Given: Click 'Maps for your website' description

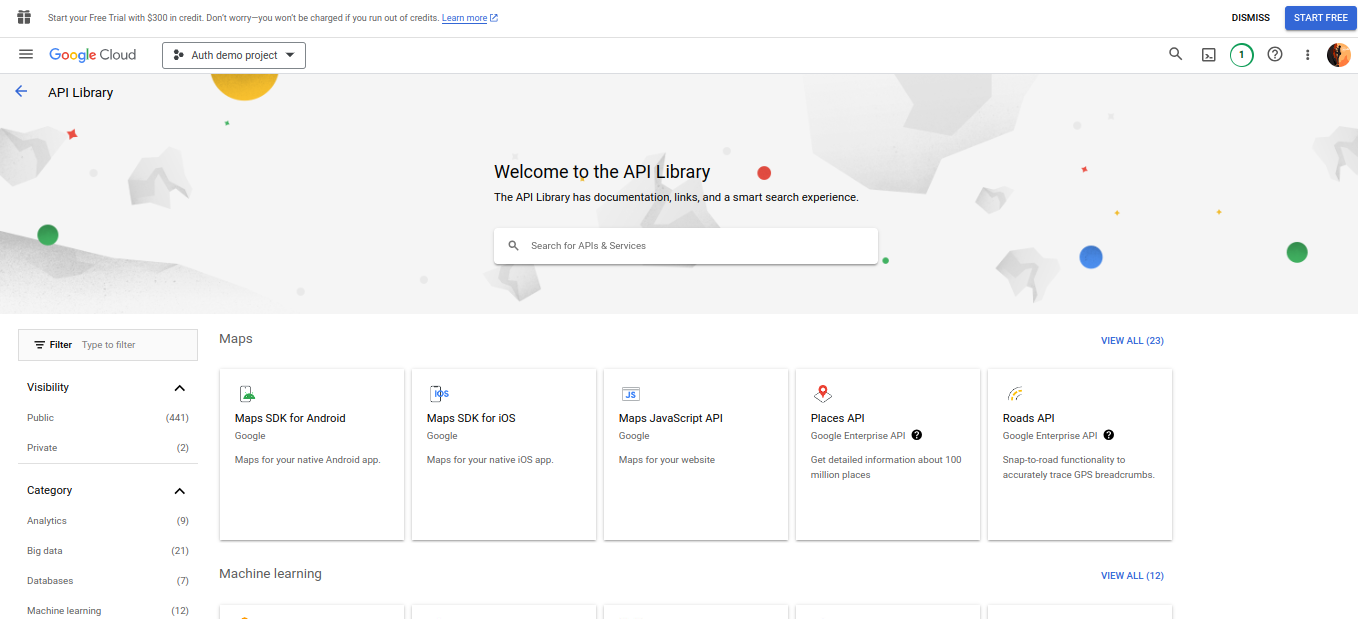Looking at the screenshot, I should [x=667, y=460].
